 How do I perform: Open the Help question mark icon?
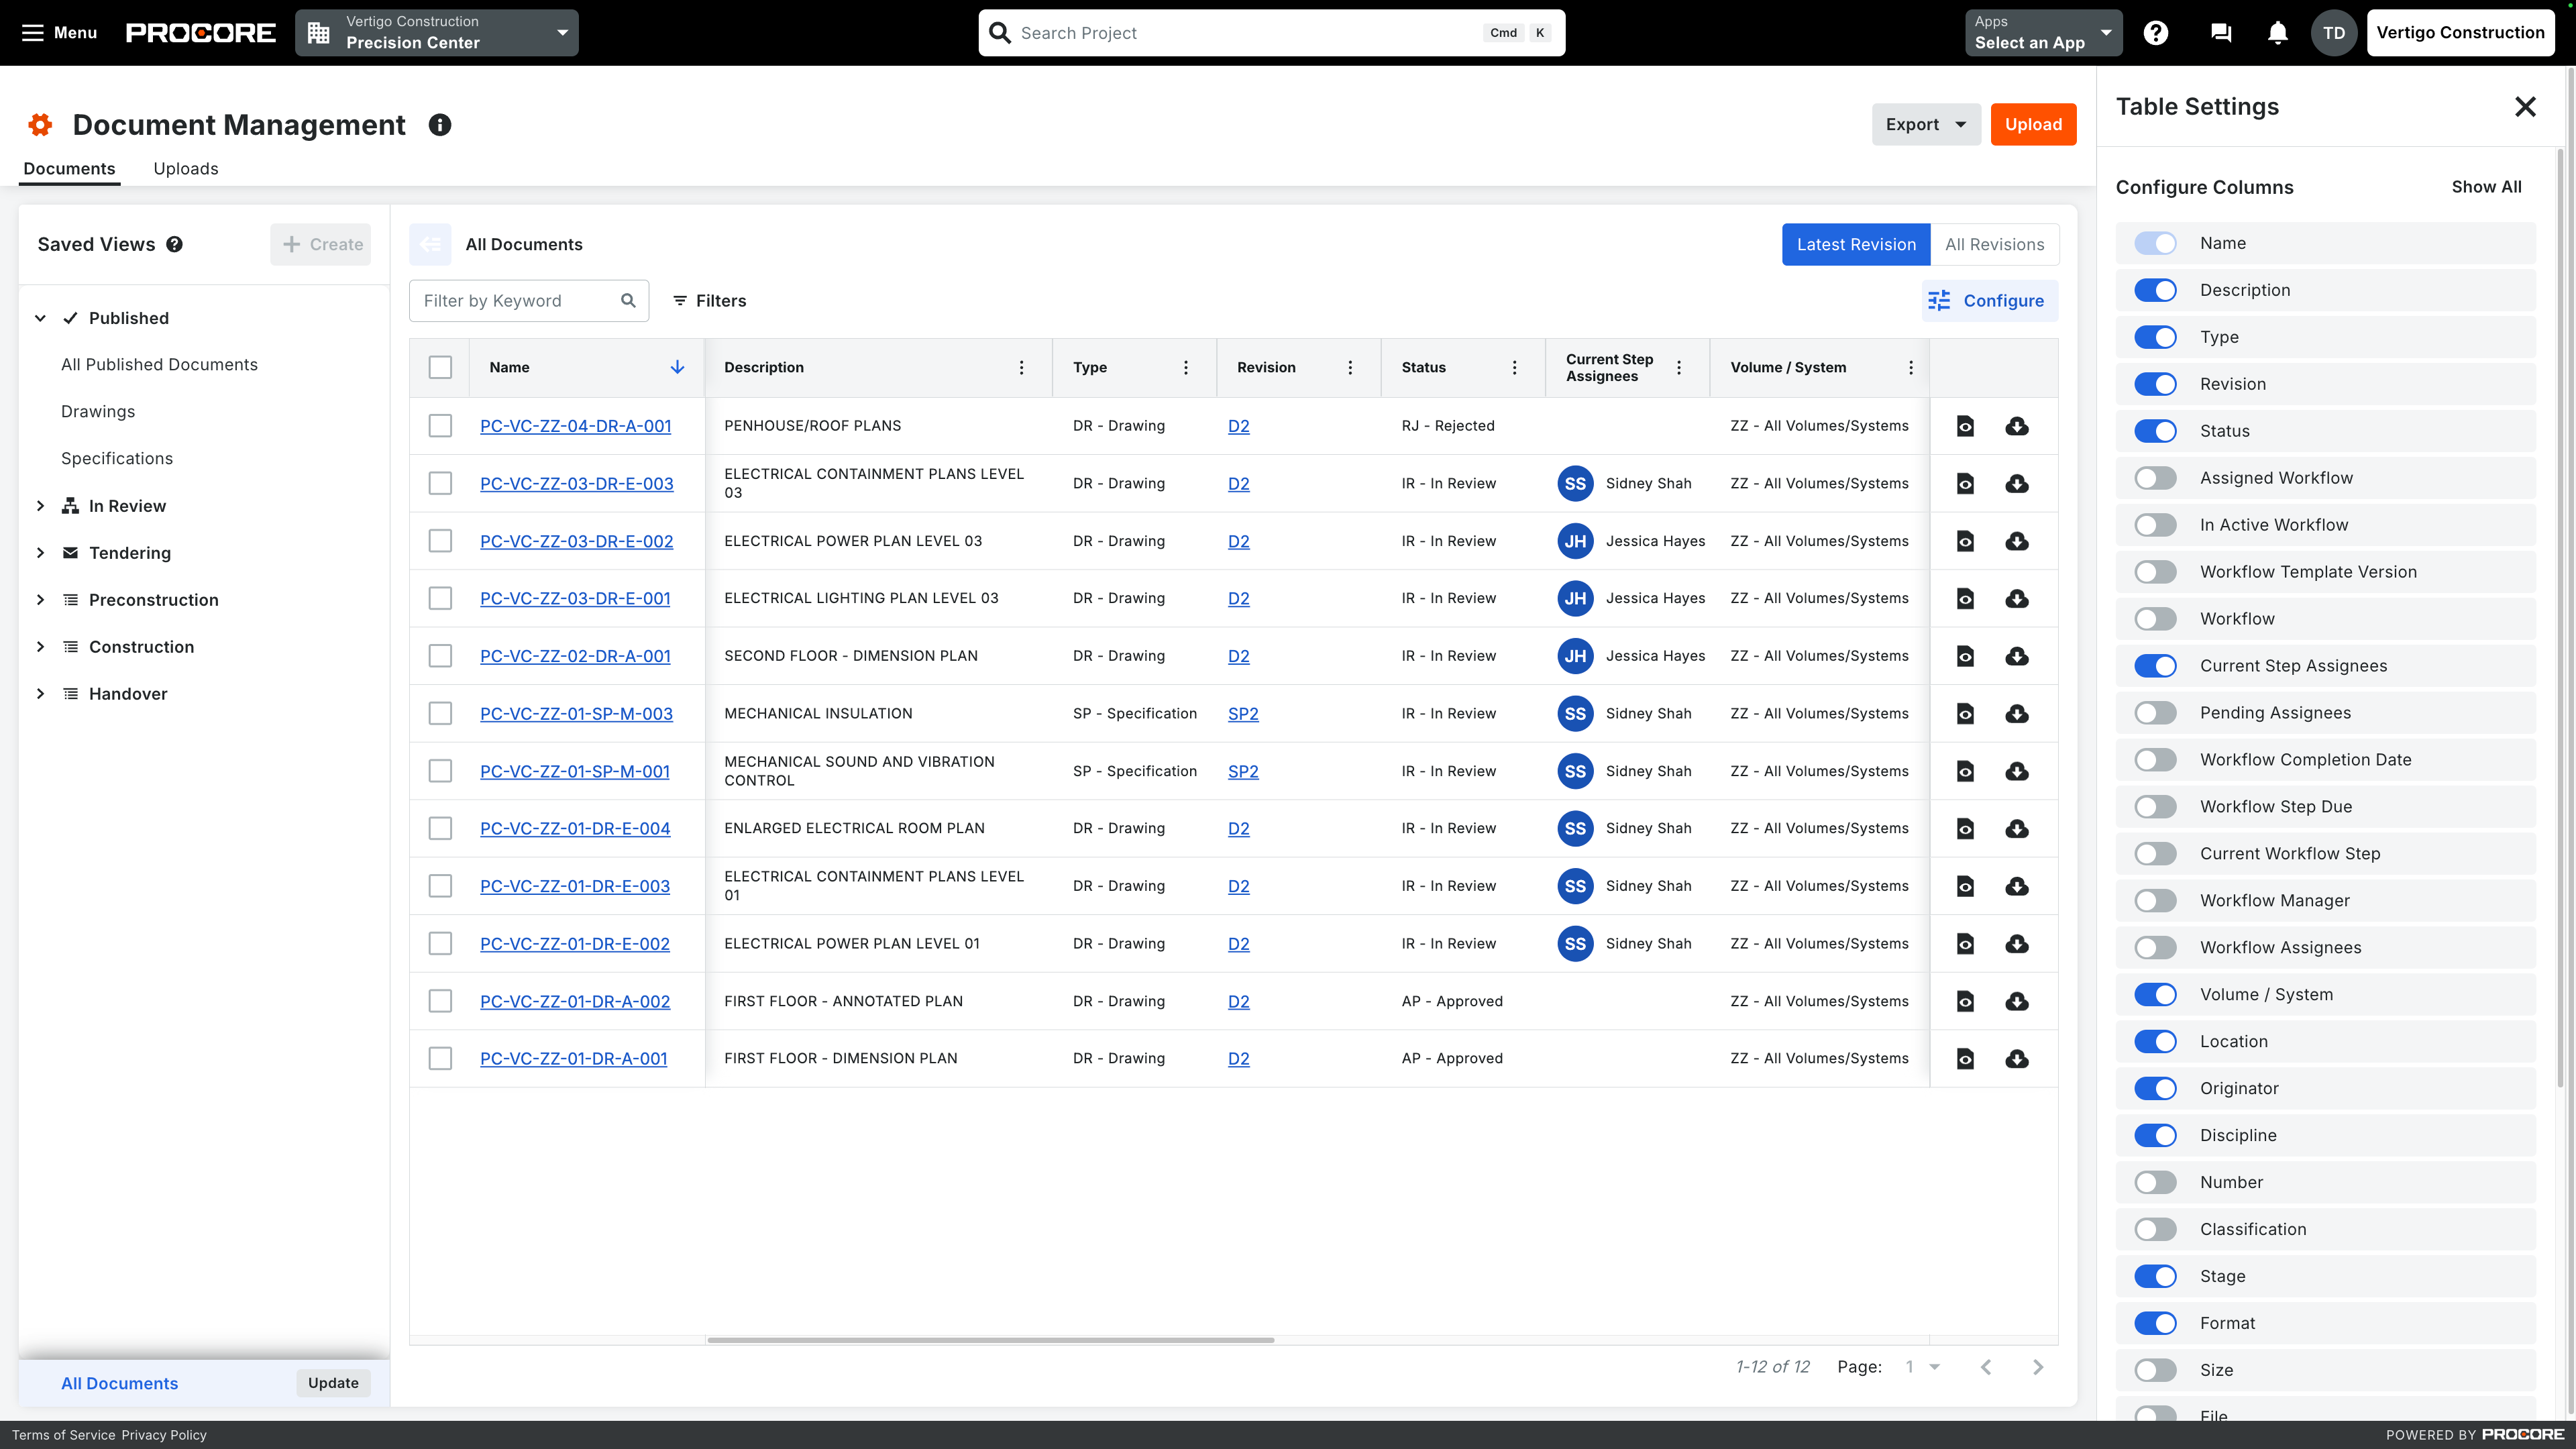tap(2156, 32)
